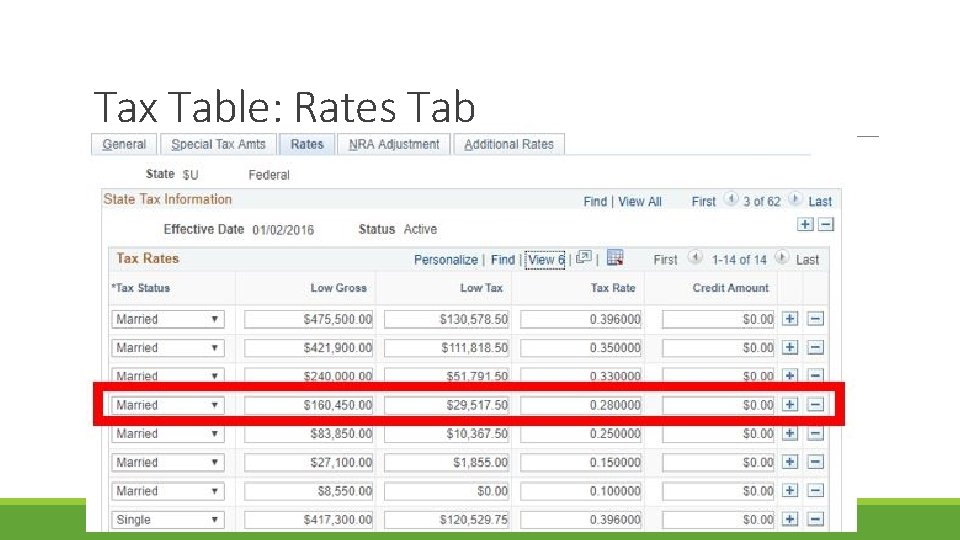Open the General tab
Screen dimensions: 960x540
(x=124, y=144)
